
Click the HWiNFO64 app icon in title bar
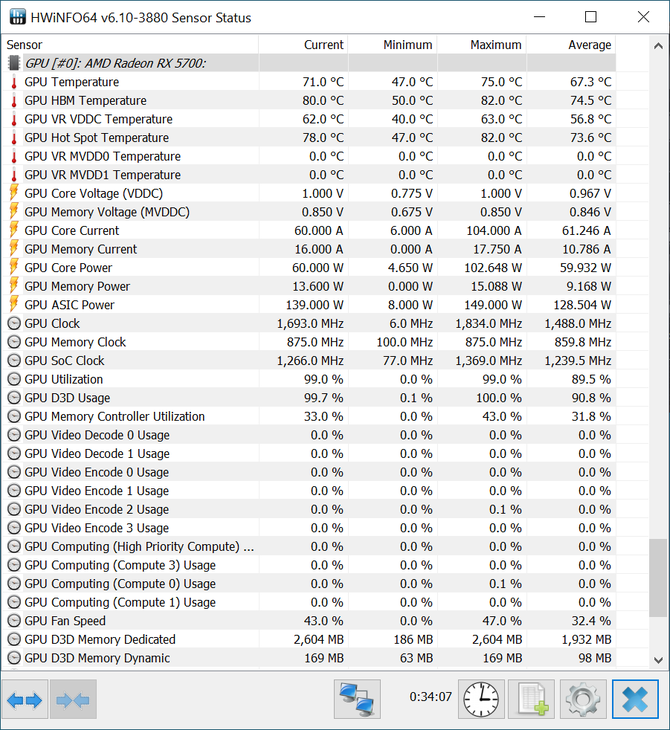pyautogui.click(x=17, y=17)
